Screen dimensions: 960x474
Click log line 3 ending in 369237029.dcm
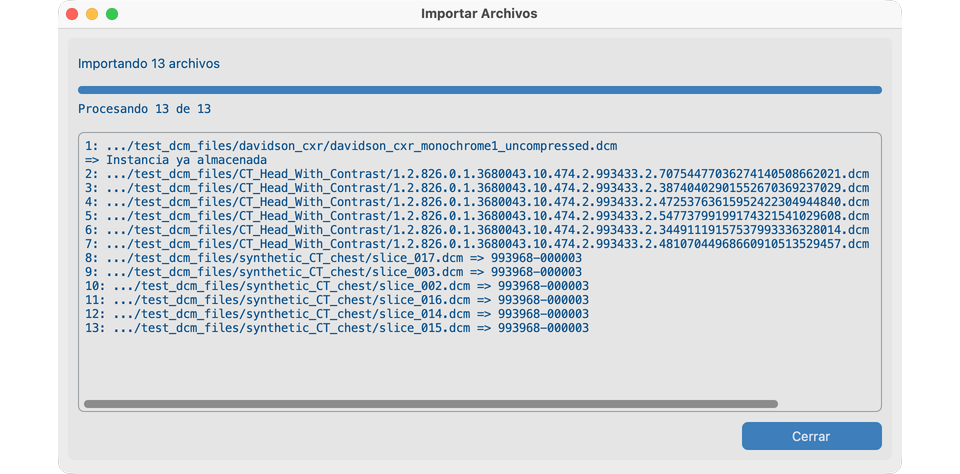[477, 188]
